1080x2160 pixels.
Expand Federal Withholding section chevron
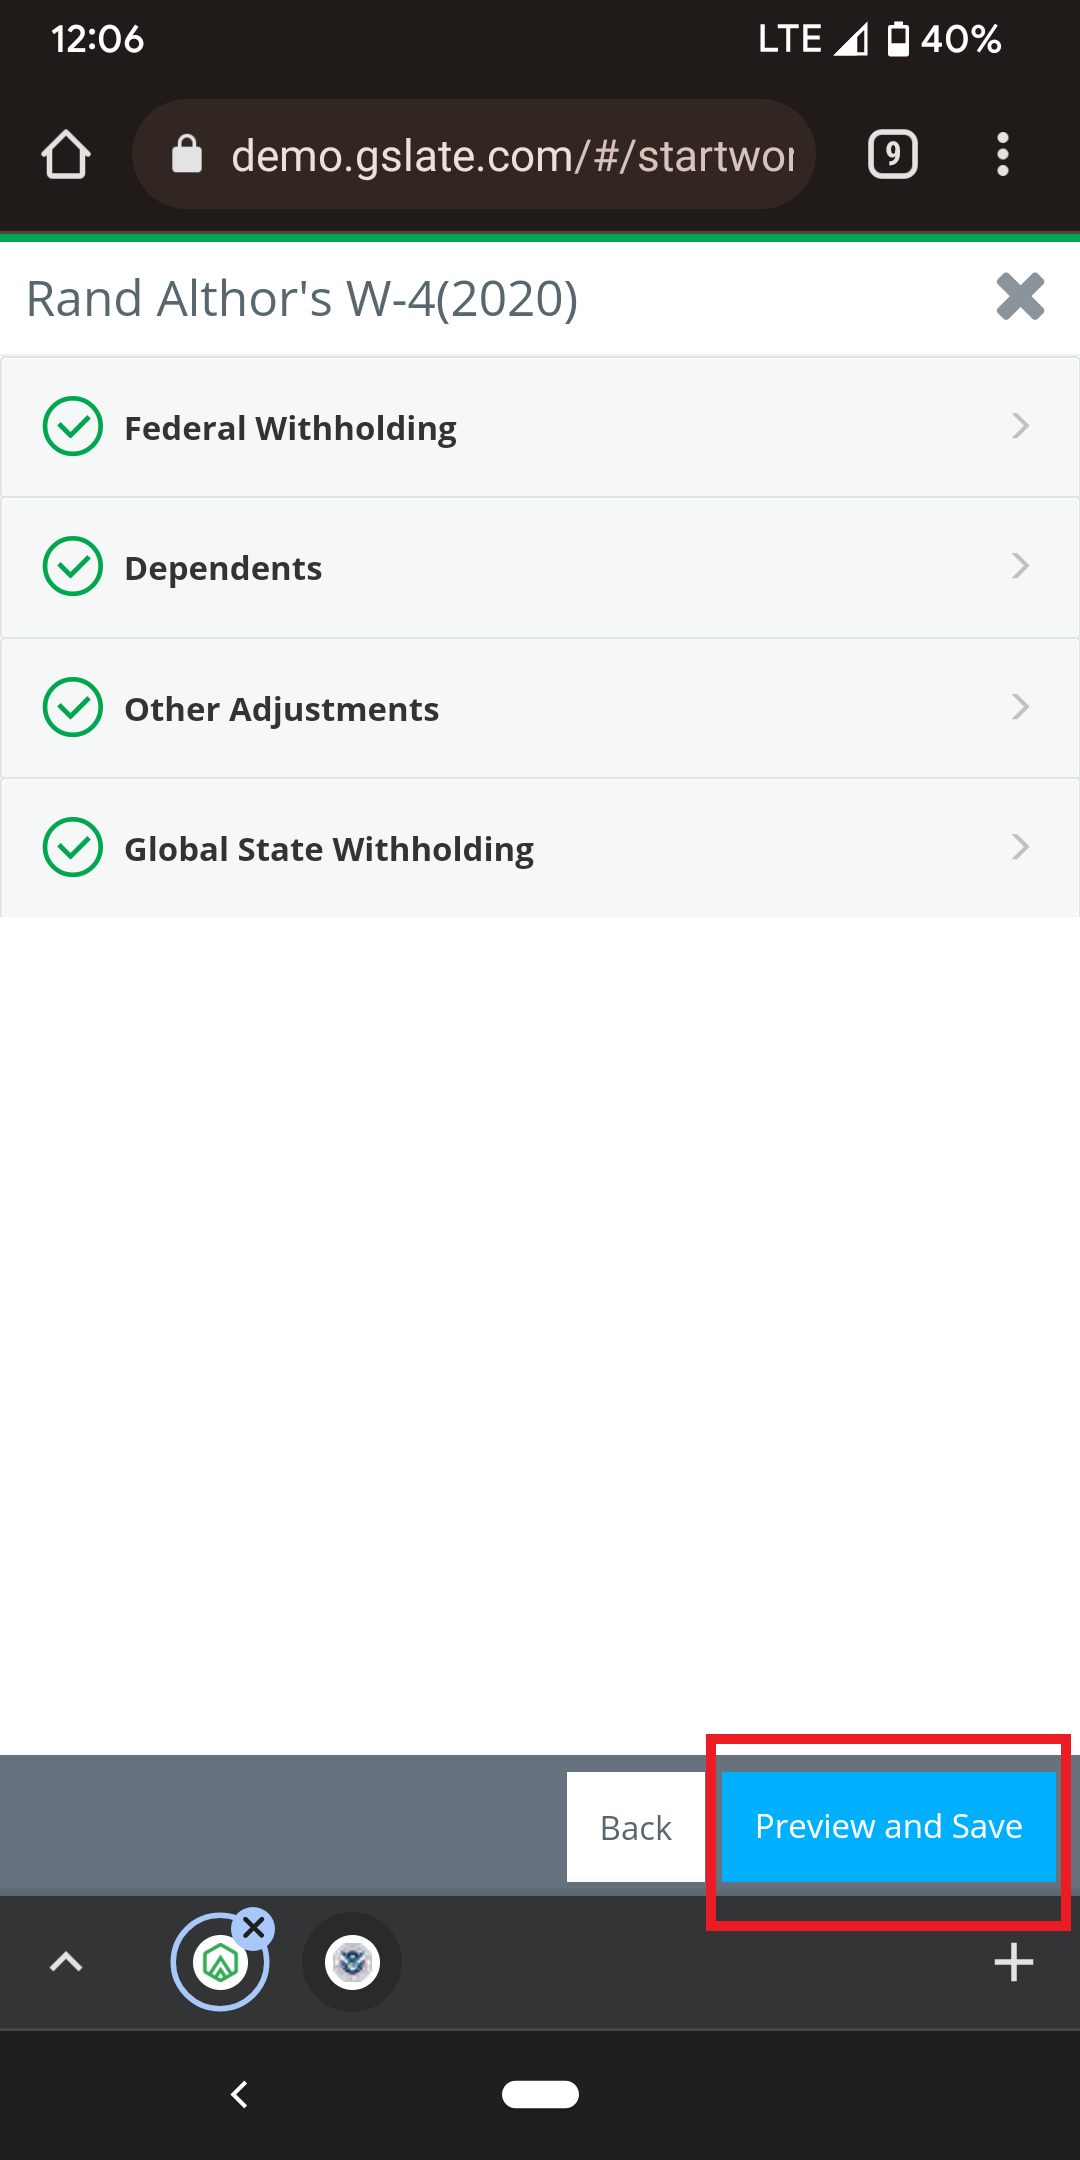pos(1020,426)
